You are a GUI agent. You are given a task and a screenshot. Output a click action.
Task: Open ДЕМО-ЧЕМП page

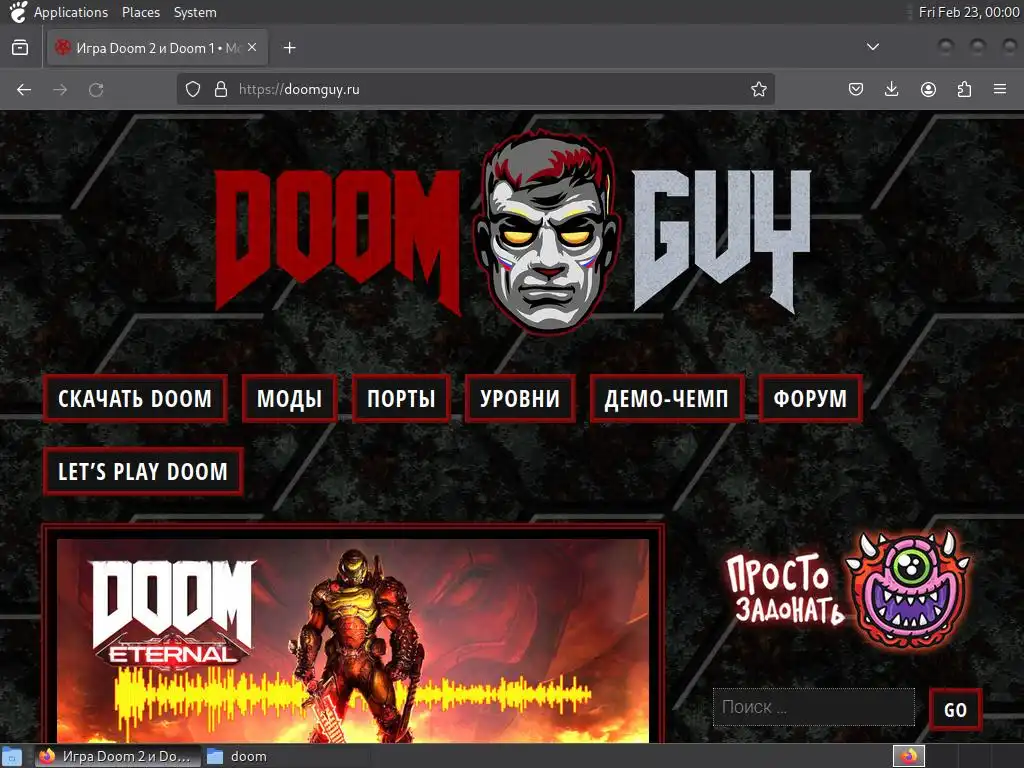point(666,398)
